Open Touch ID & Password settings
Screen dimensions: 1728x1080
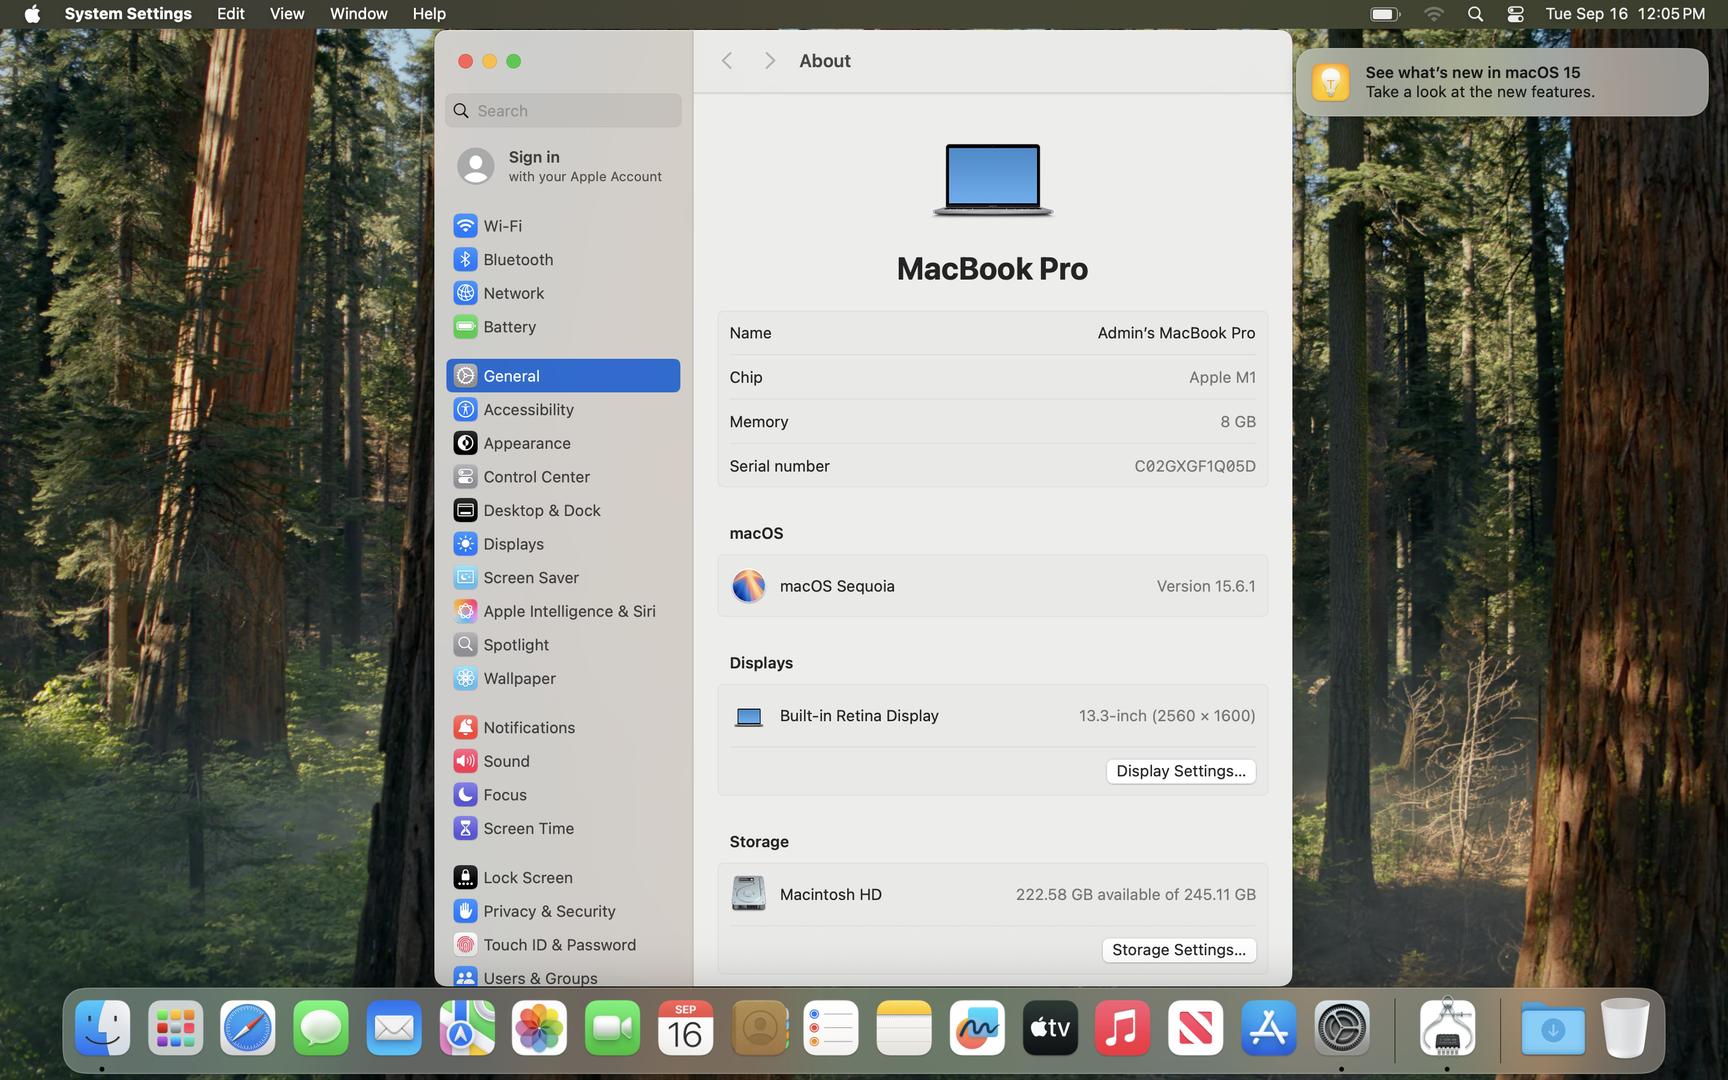point(563,945)
